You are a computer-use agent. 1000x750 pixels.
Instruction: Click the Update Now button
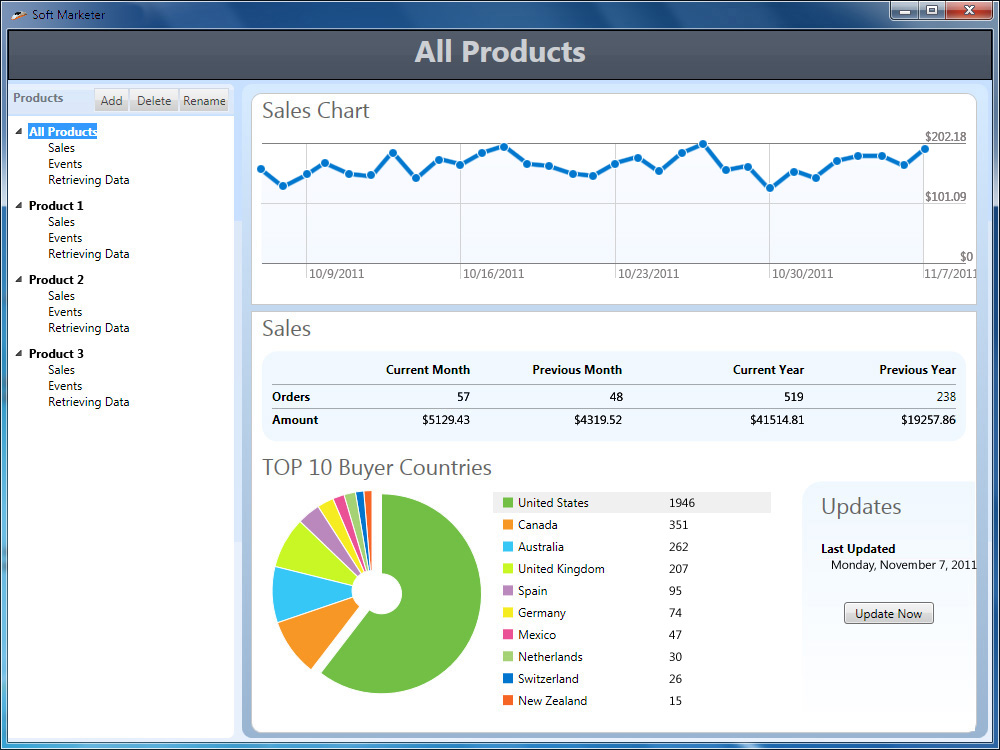pyautogui.click(x=888, y=614)
